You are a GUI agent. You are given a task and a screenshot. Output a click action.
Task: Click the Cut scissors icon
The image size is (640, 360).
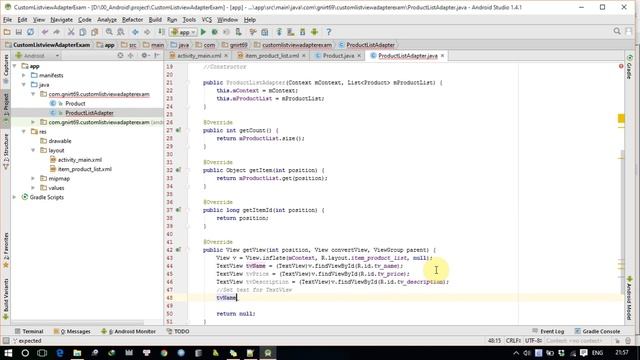click(x=71, y=32)
